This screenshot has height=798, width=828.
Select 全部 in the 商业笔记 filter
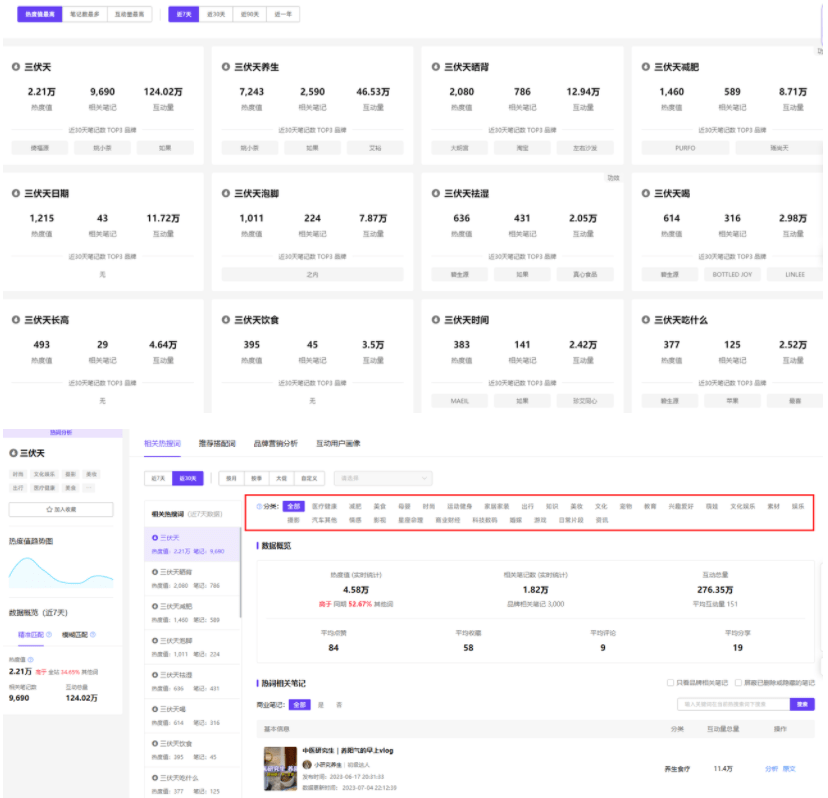click(x=299, y=705)
